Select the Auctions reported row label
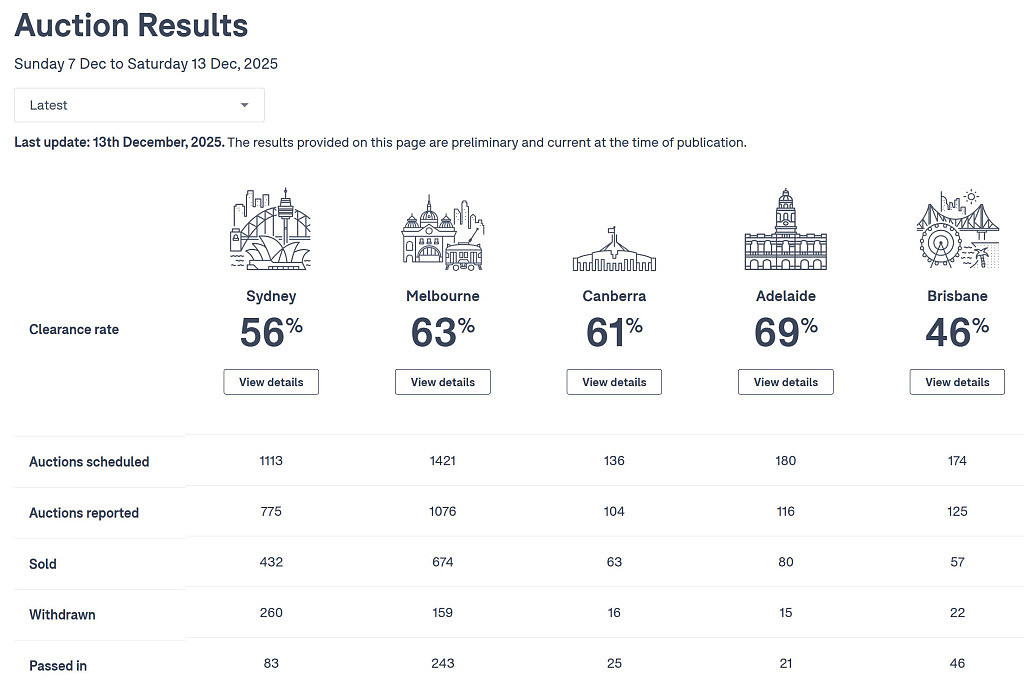Viewport: 1024px width, 685px height. point(84,513)
